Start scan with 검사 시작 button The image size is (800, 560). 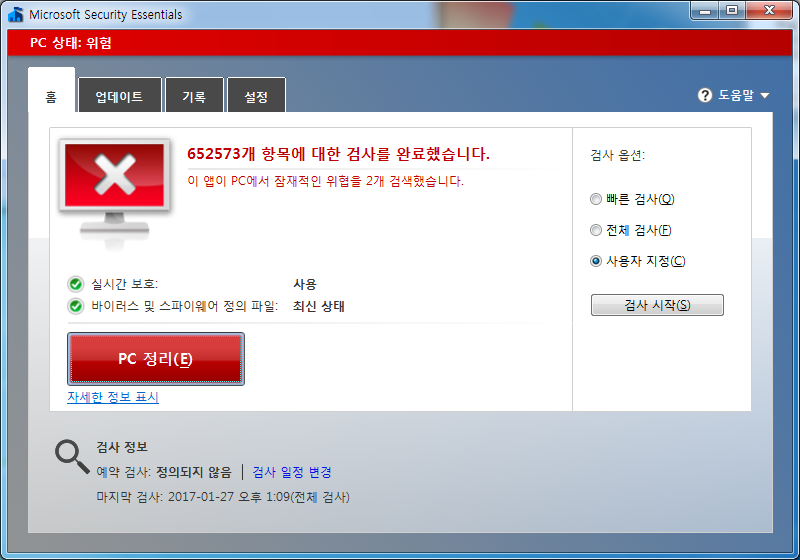click(657, 305)
